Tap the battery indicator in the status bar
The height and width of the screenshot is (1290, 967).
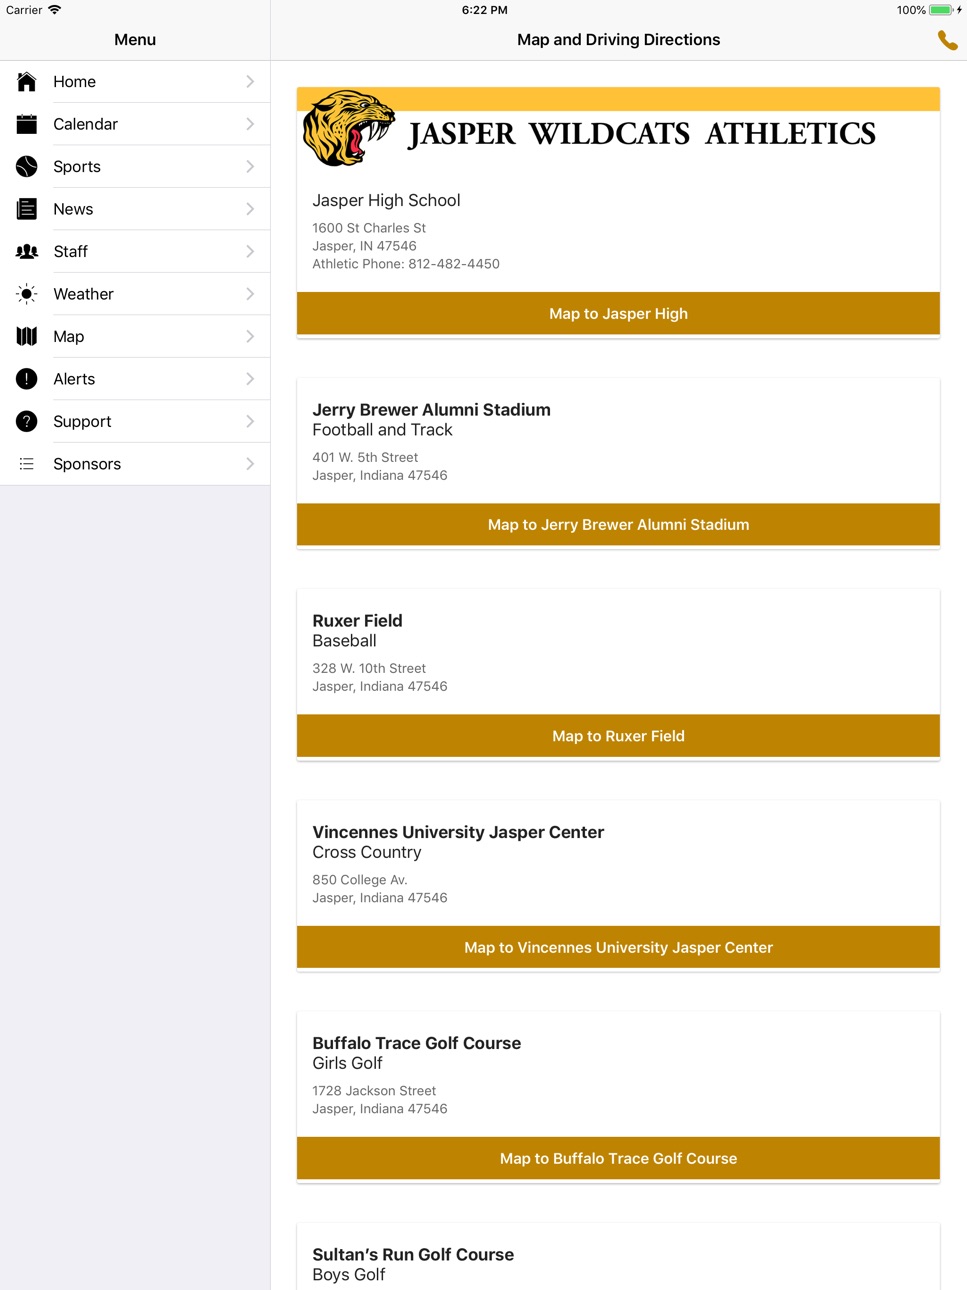click(x=940, y=10)
